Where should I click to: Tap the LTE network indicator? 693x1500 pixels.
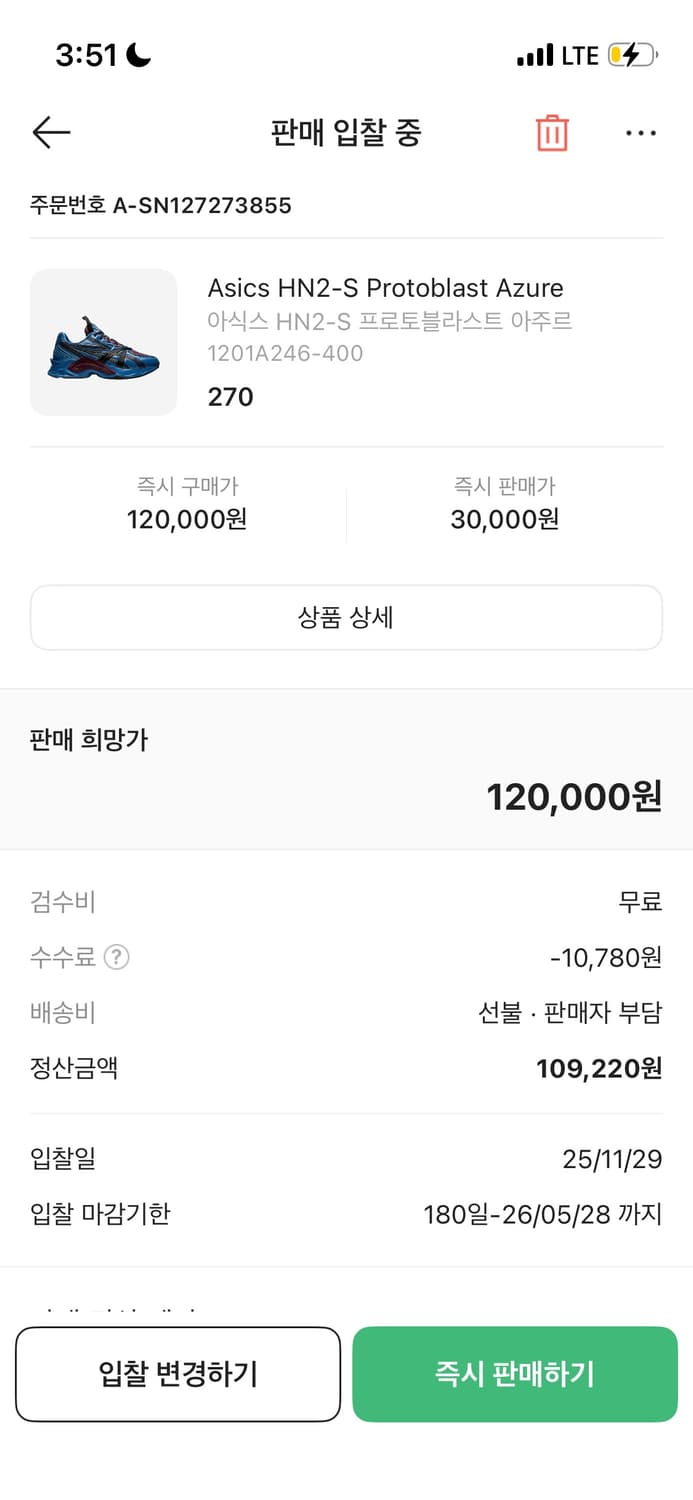click(x=580, y=56)
